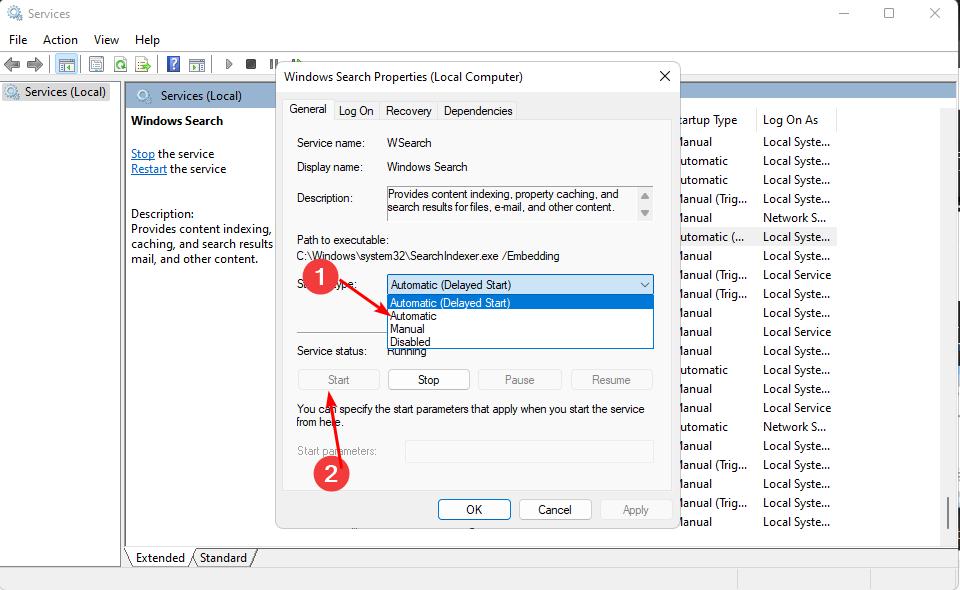Toggle the Show/Hide Console Tree toolbar icon
960x590 pixels.
(66, 64)
